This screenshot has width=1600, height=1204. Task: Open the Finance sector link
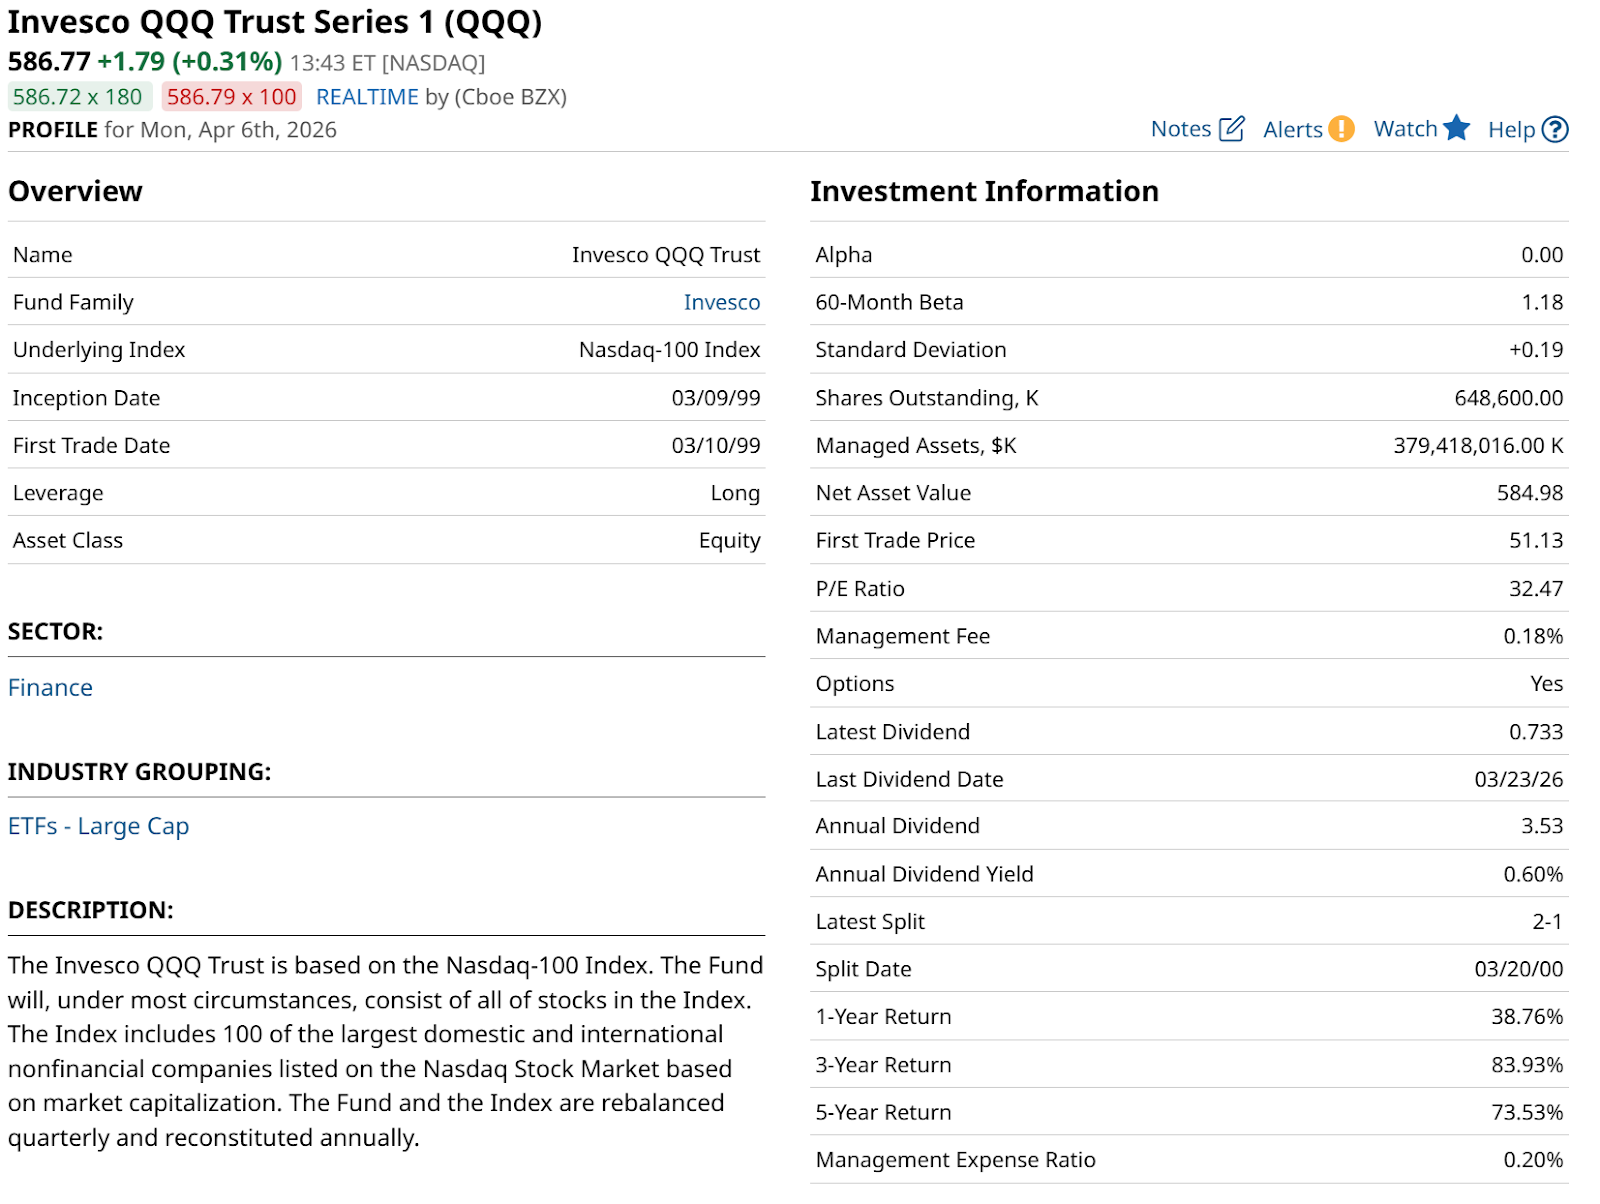click(x=50, y=688)
